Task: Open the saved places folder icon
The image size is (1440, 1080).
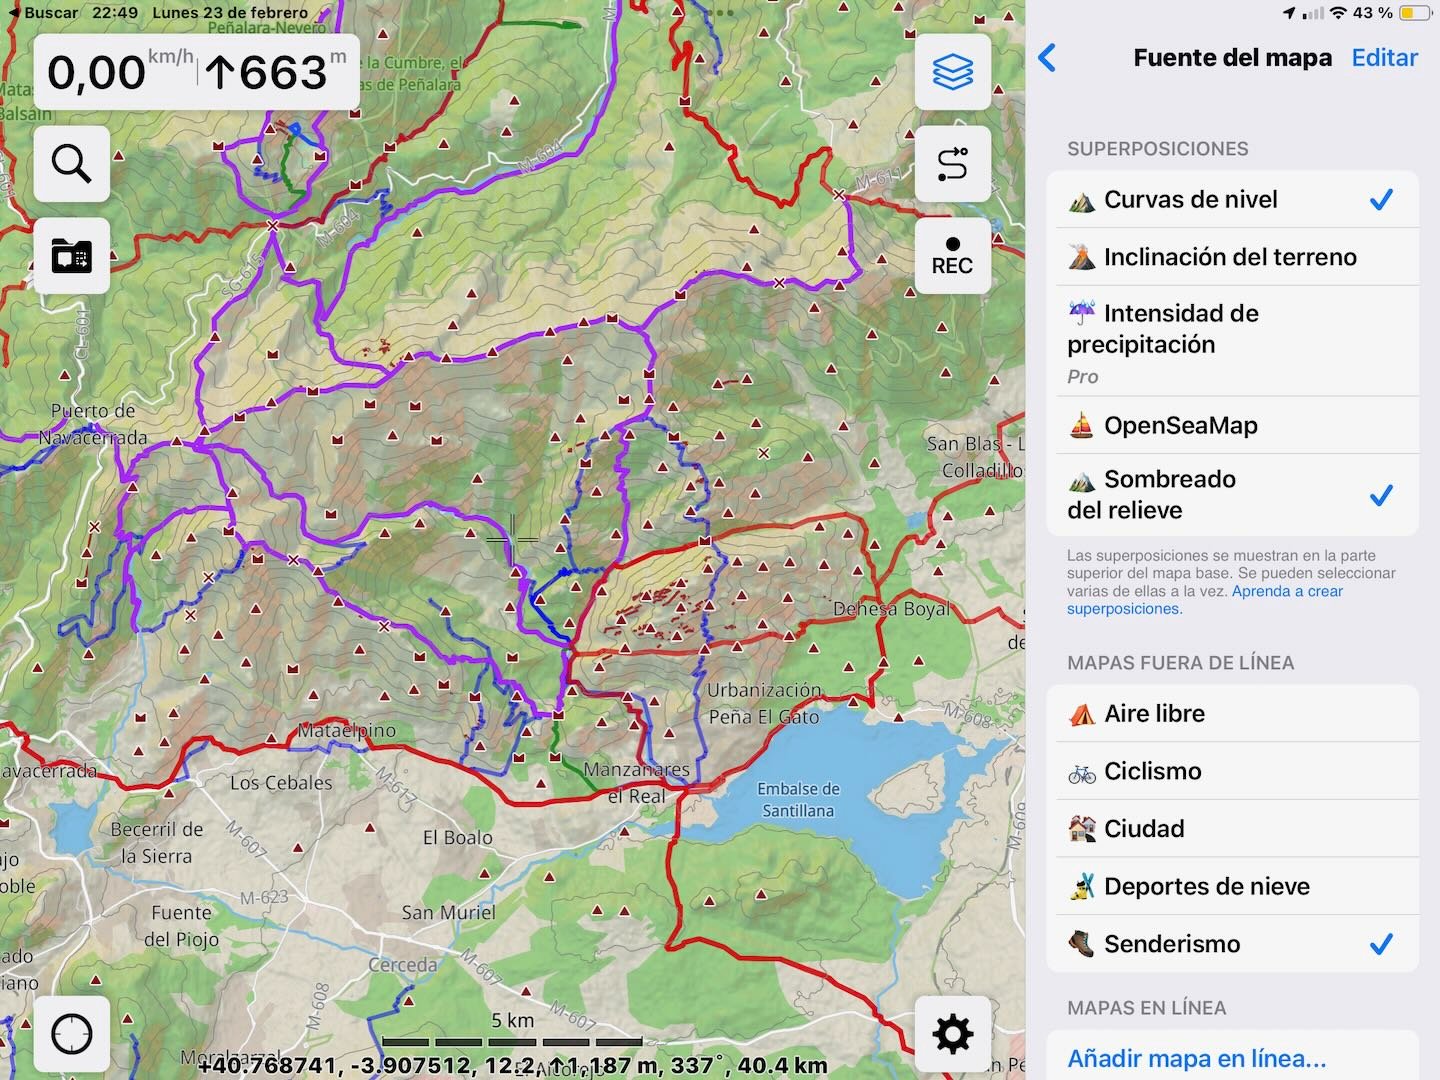Action: pos(72,257)
